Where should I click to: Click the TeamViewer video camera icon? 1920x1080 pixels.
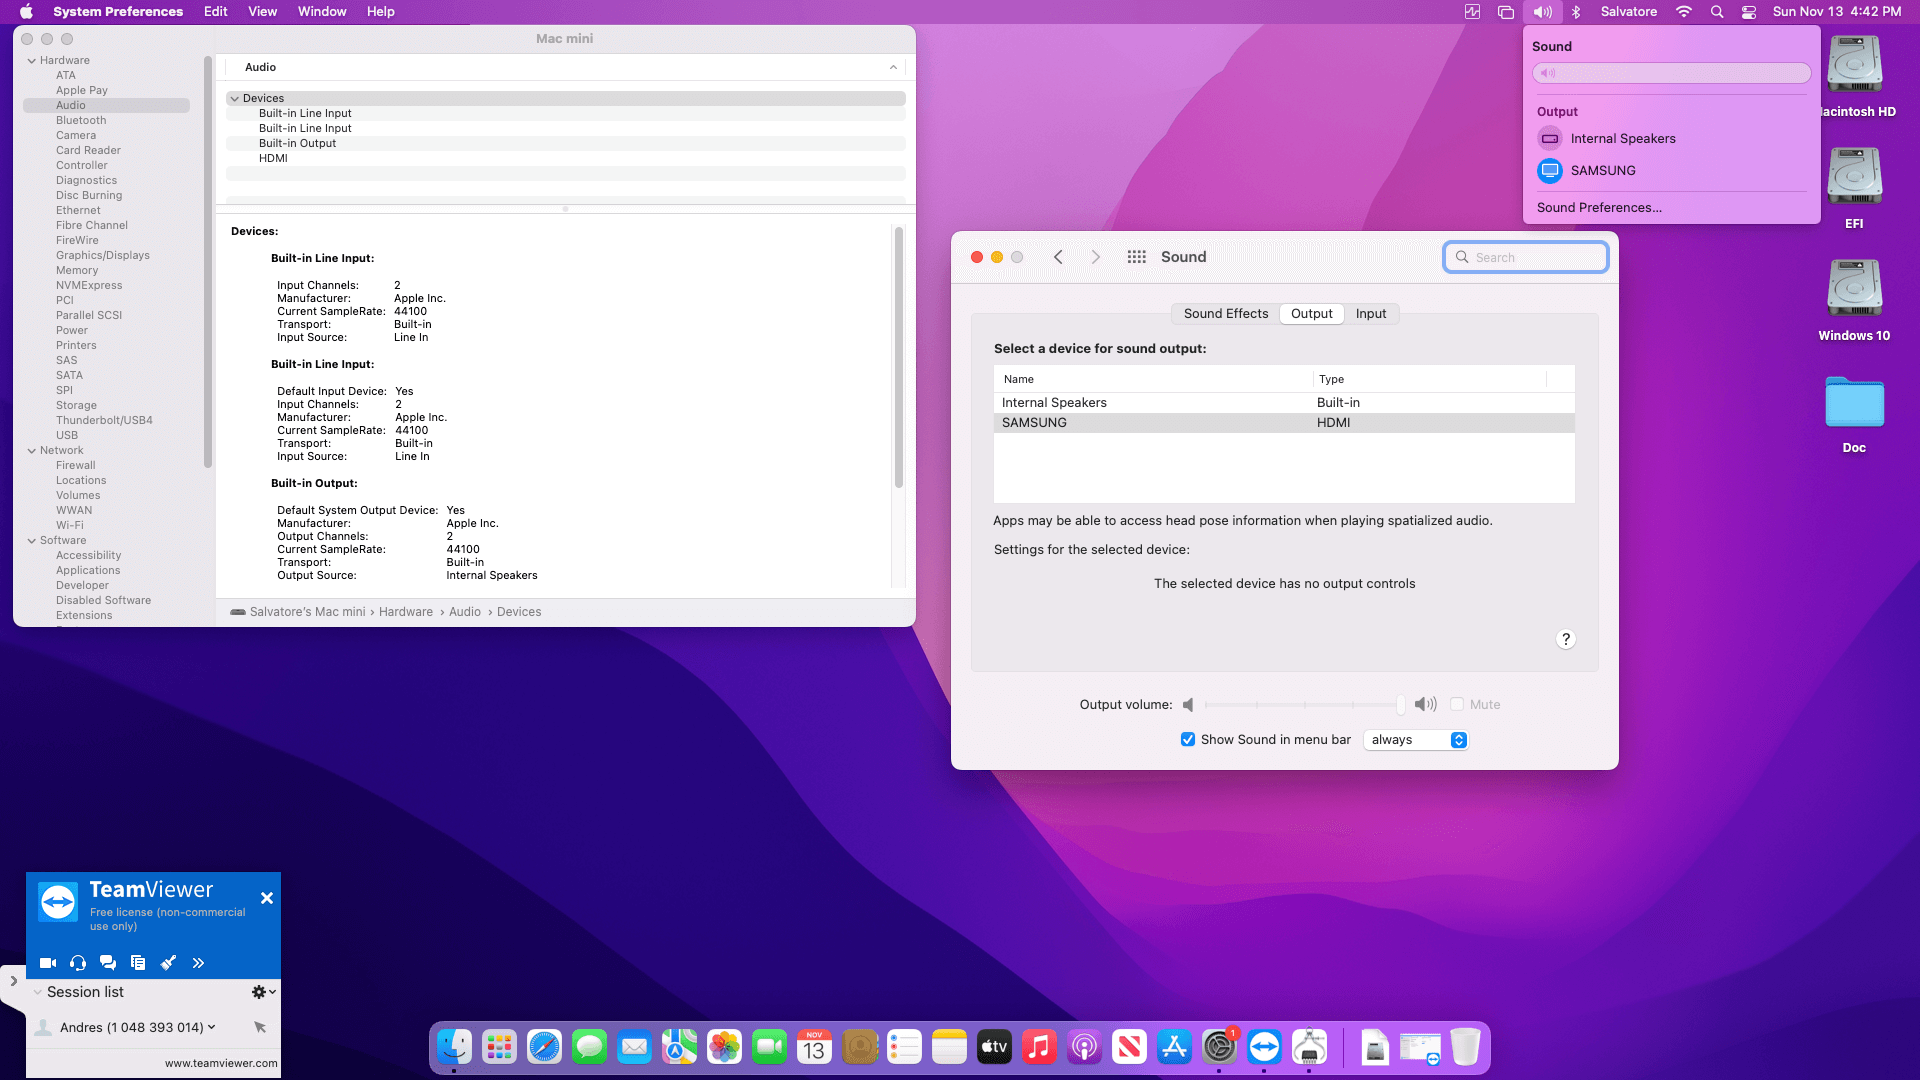pos(47,963)
